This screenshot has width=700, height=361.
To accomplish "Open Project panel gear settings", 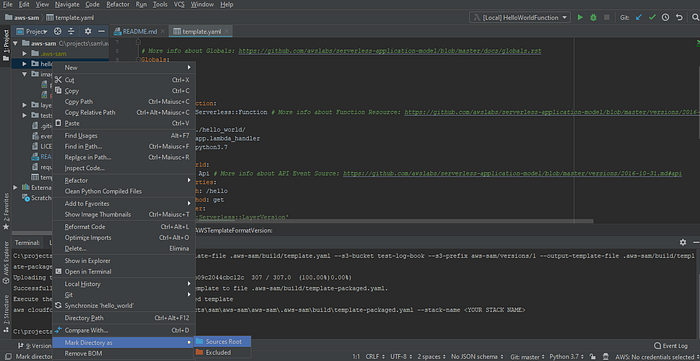I will click(88, 31).
